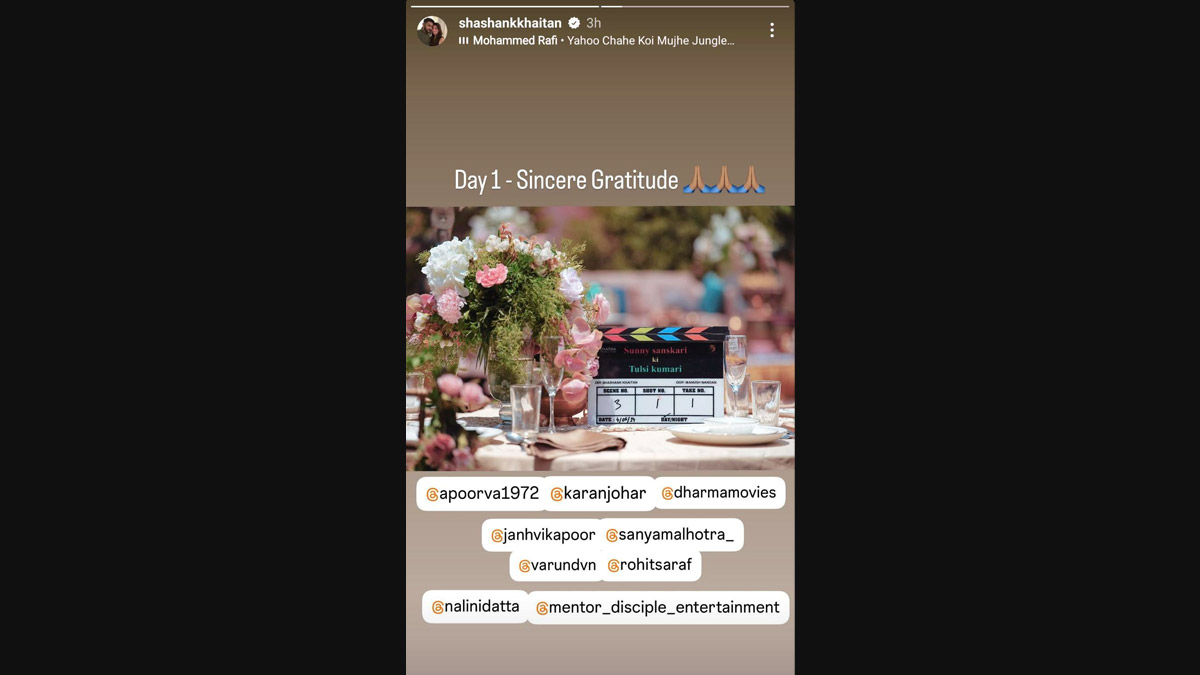This screenshot has width=1200, height=675.
Task: Tap the @karanjohar mention sticker
Action: pos(598,494)
